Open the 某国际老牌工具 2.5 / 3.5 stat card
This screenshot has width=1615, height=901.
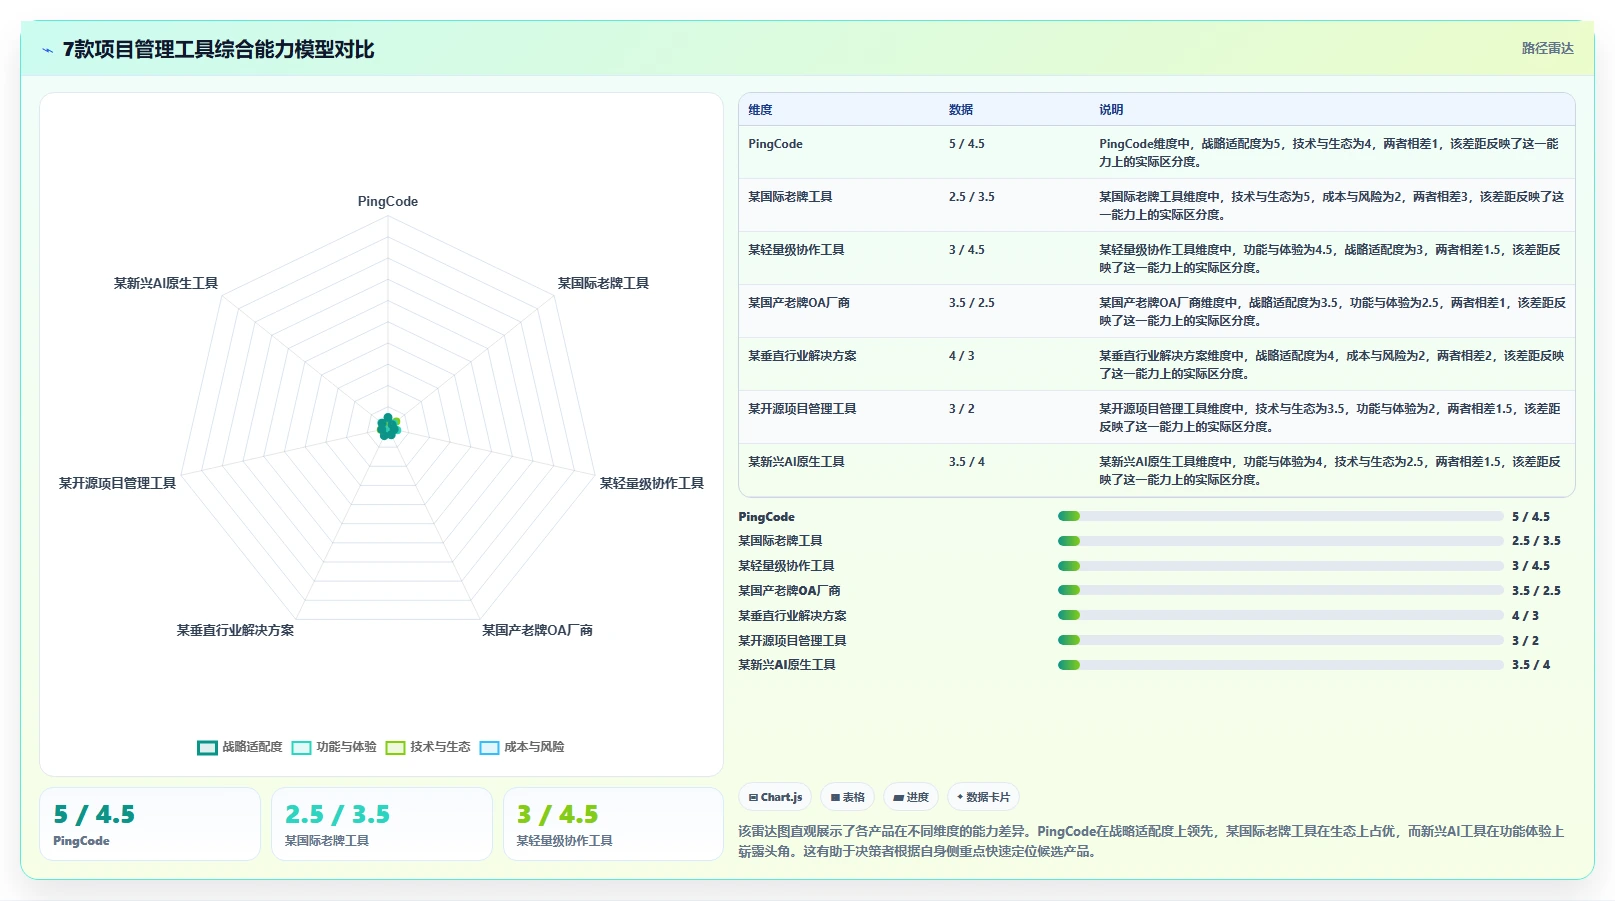[x=382, y=824]
